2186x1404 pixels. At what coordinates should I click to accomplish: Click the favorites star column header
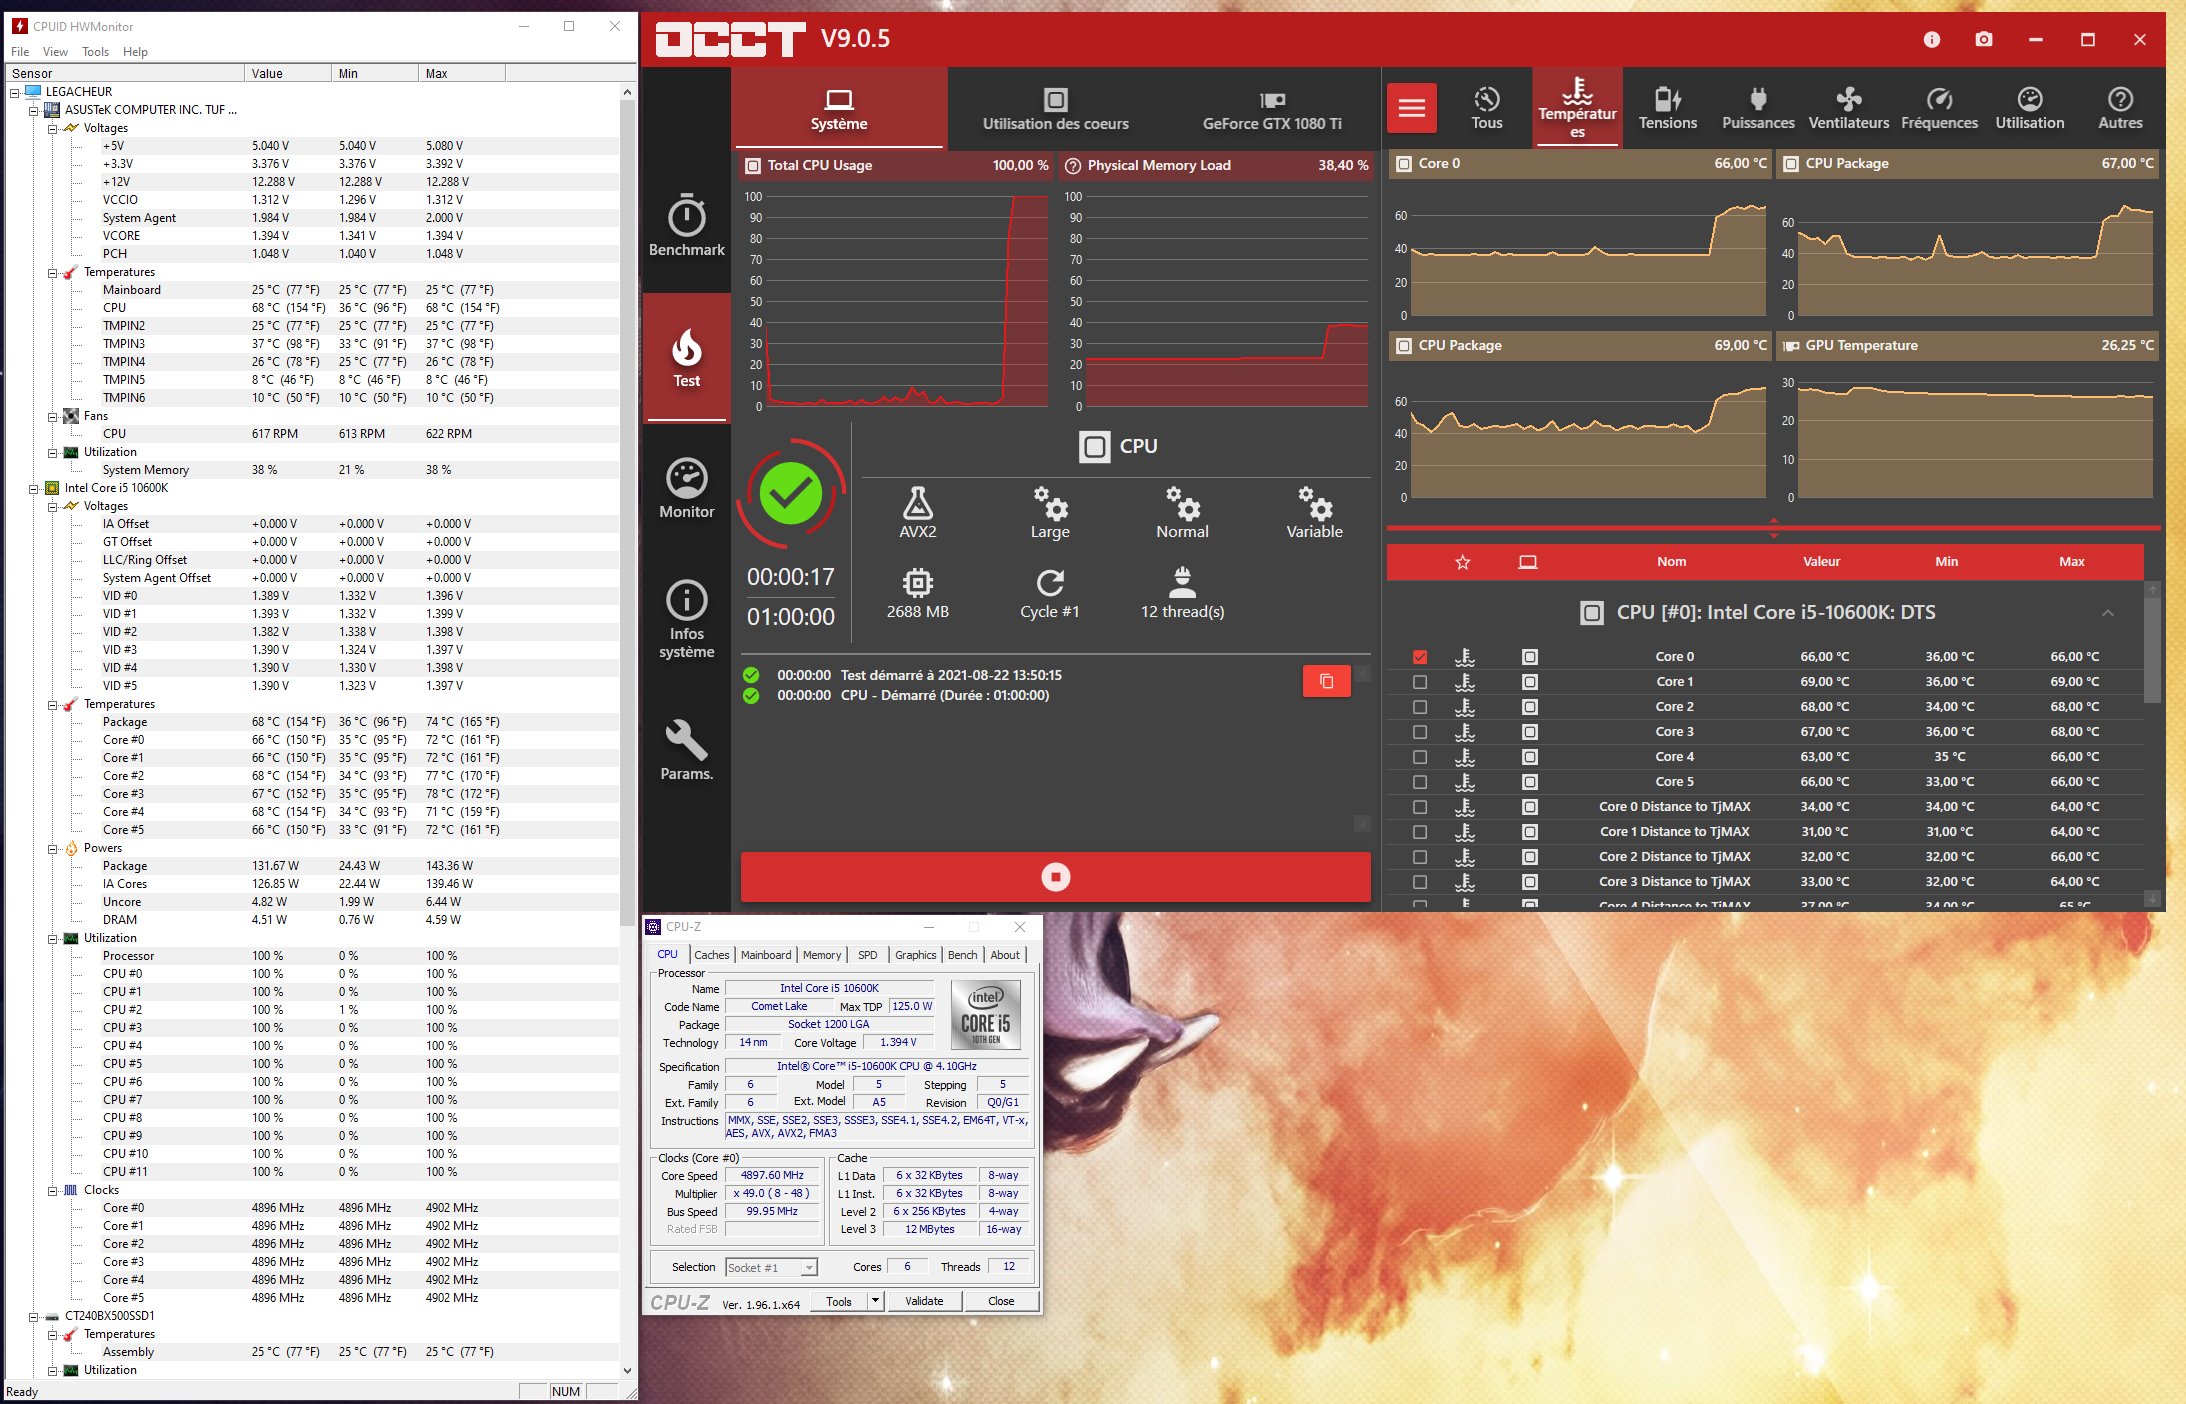pyautogui.click(x=1463, y=562)
